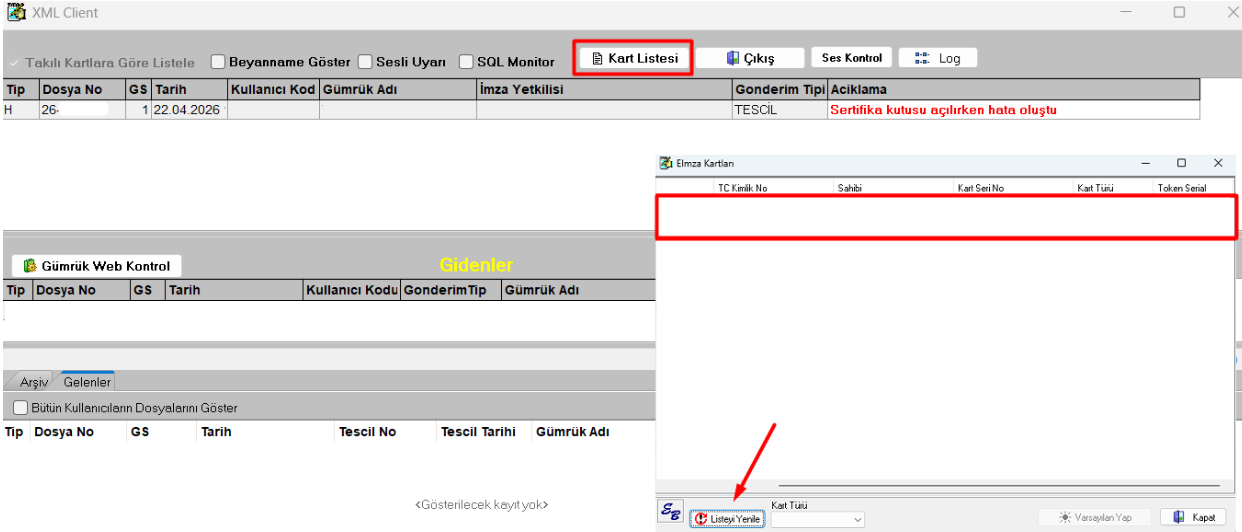The height and width of the screenshot is (532, 1242).
Task: Click the horizontal scrollbar in Elmza Kartları
Action: [x=998, y=486]
